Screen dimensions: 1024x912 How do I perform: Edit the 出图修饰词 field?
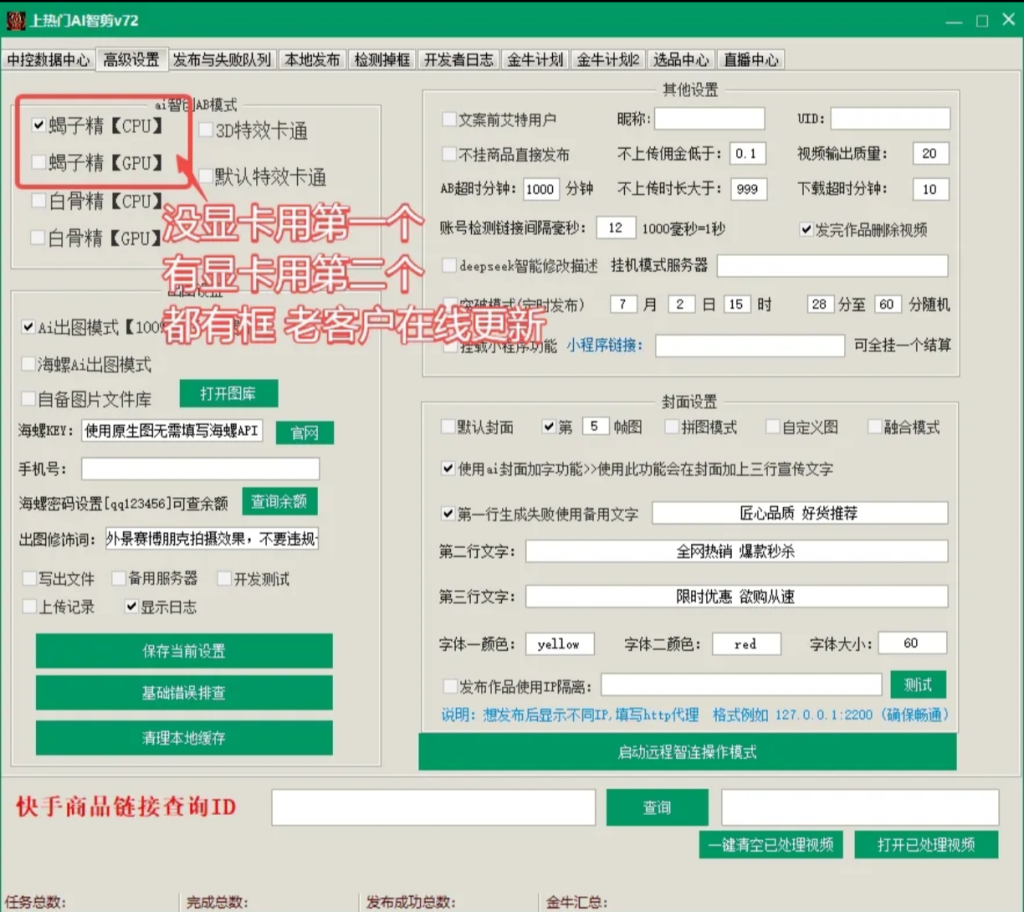click(x=212, y=539)
